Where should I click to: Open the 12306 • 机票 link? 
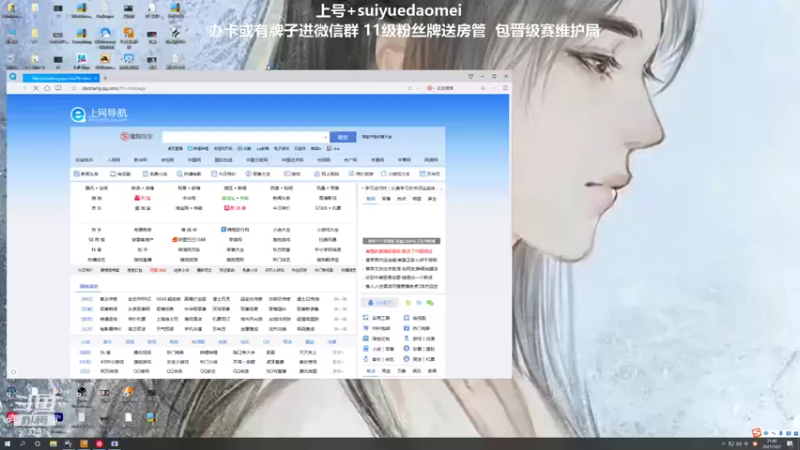(x=328, y=208)
